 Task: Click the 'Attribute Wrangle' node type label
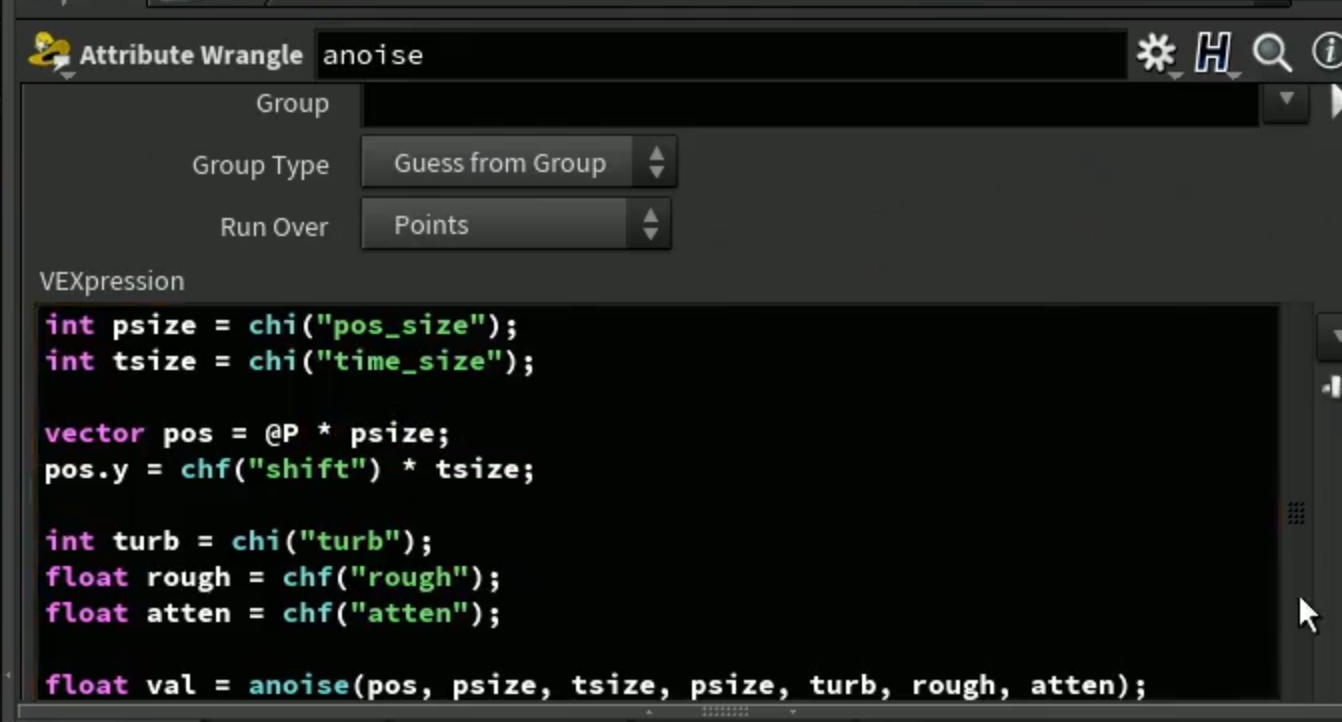(191, 55)
